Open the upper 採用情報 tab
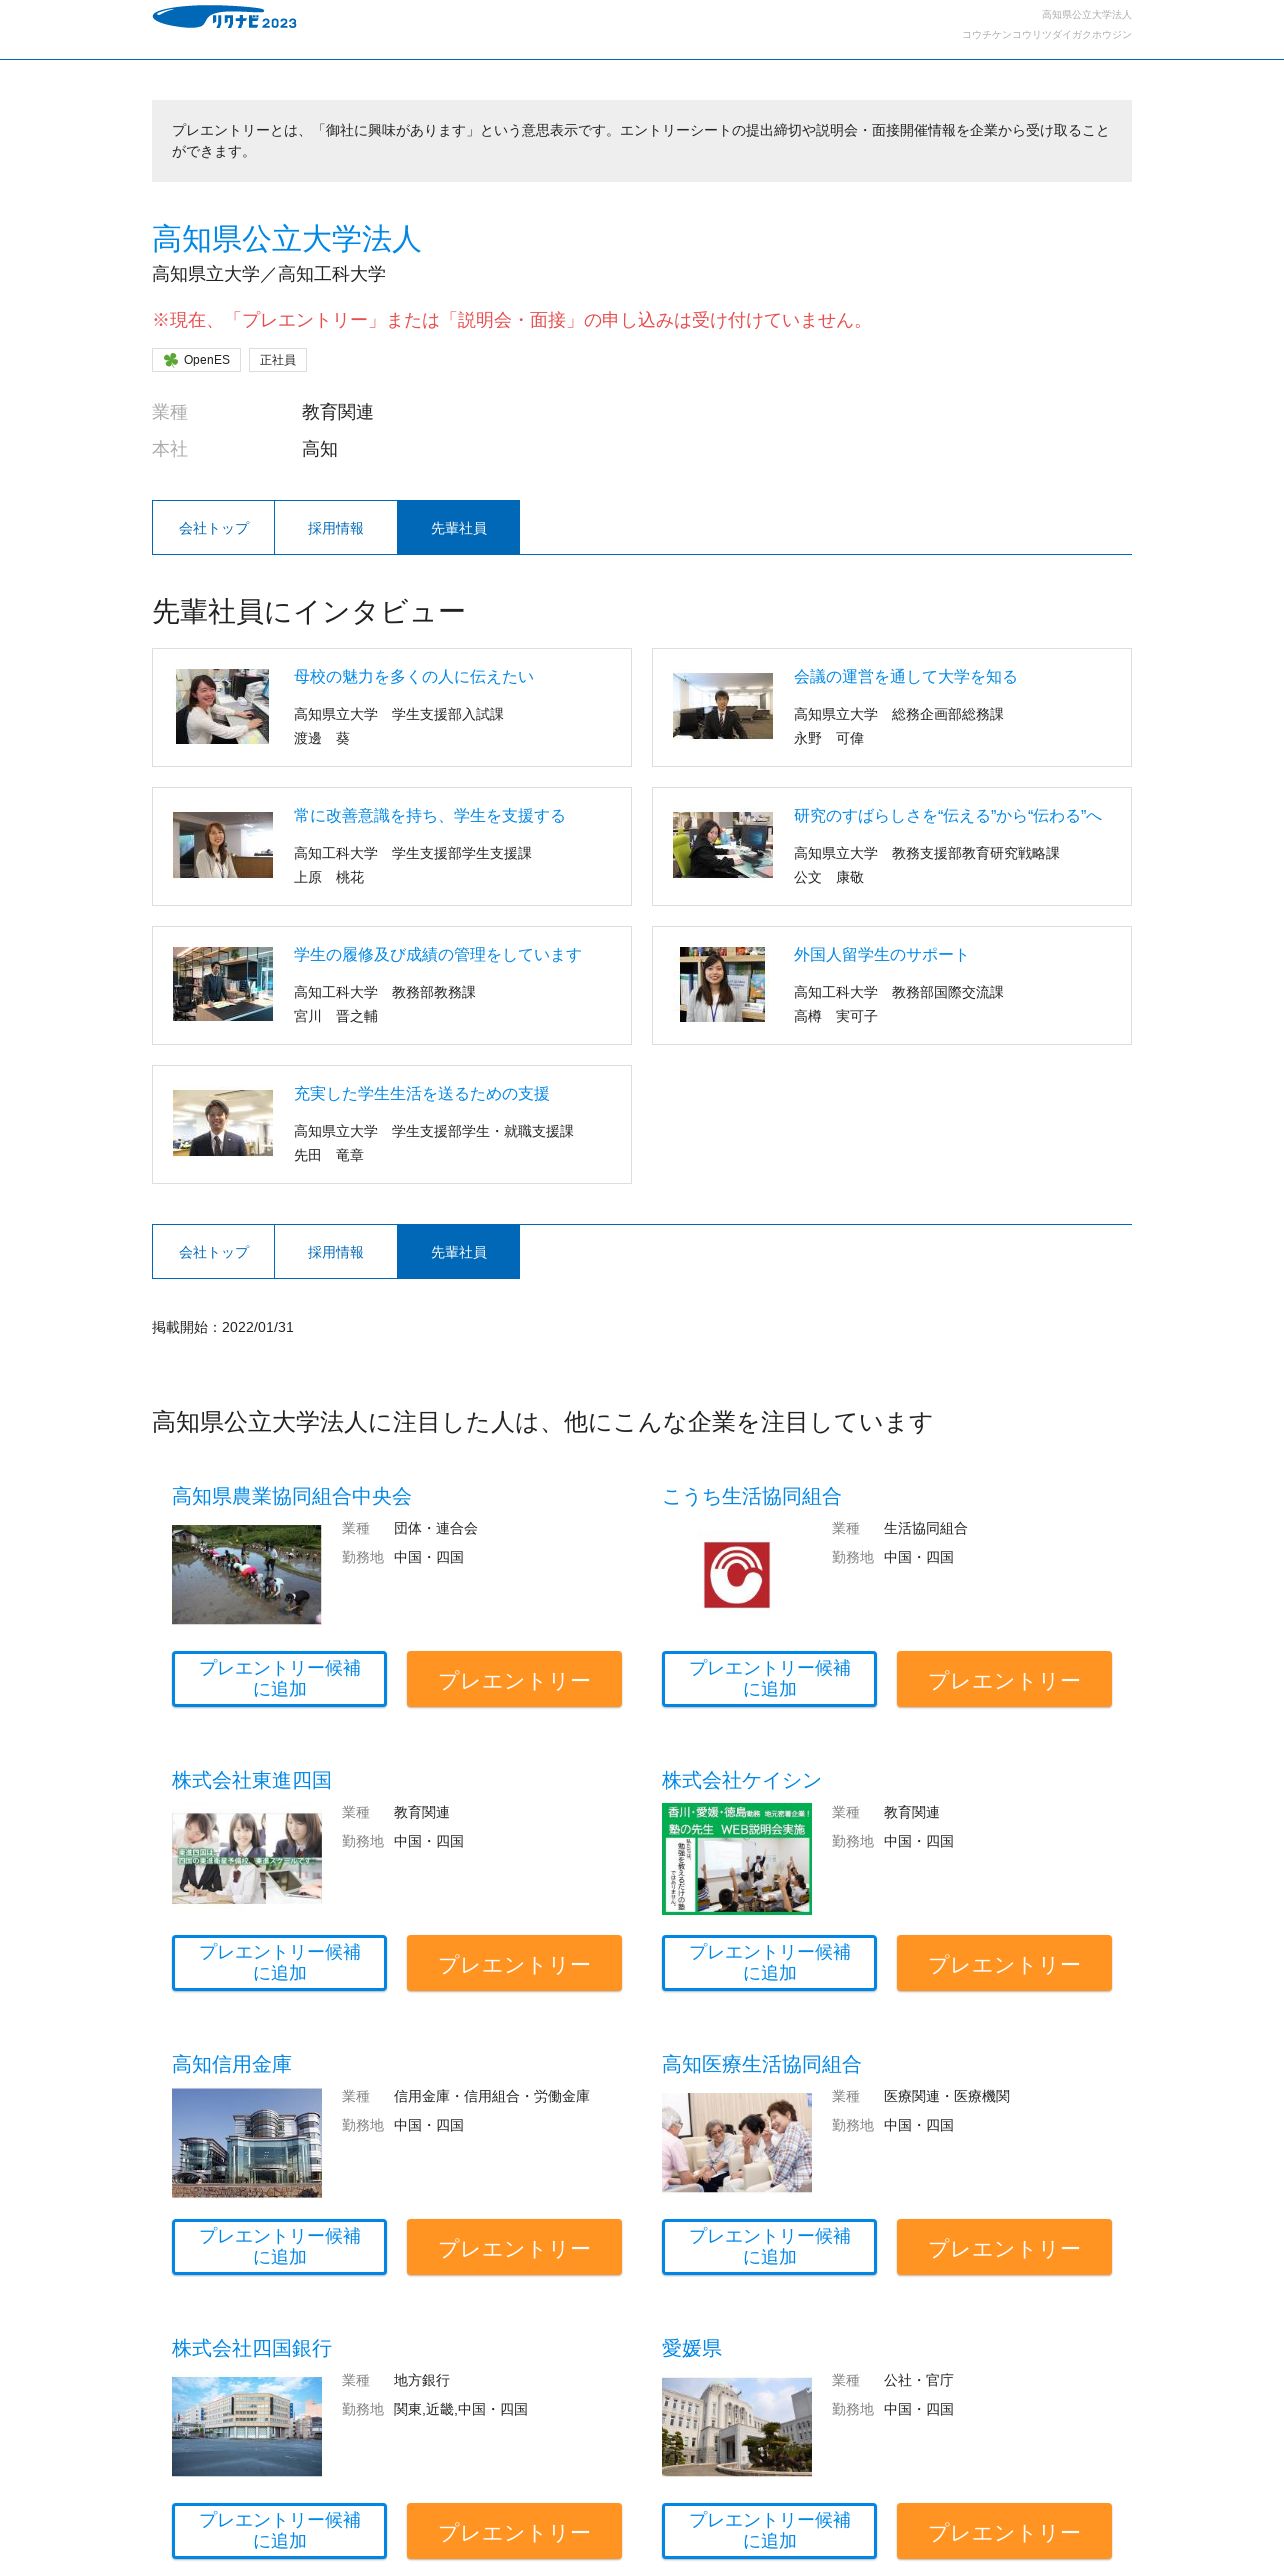Screen dimensions: 1284x2568 pos(336,528)
